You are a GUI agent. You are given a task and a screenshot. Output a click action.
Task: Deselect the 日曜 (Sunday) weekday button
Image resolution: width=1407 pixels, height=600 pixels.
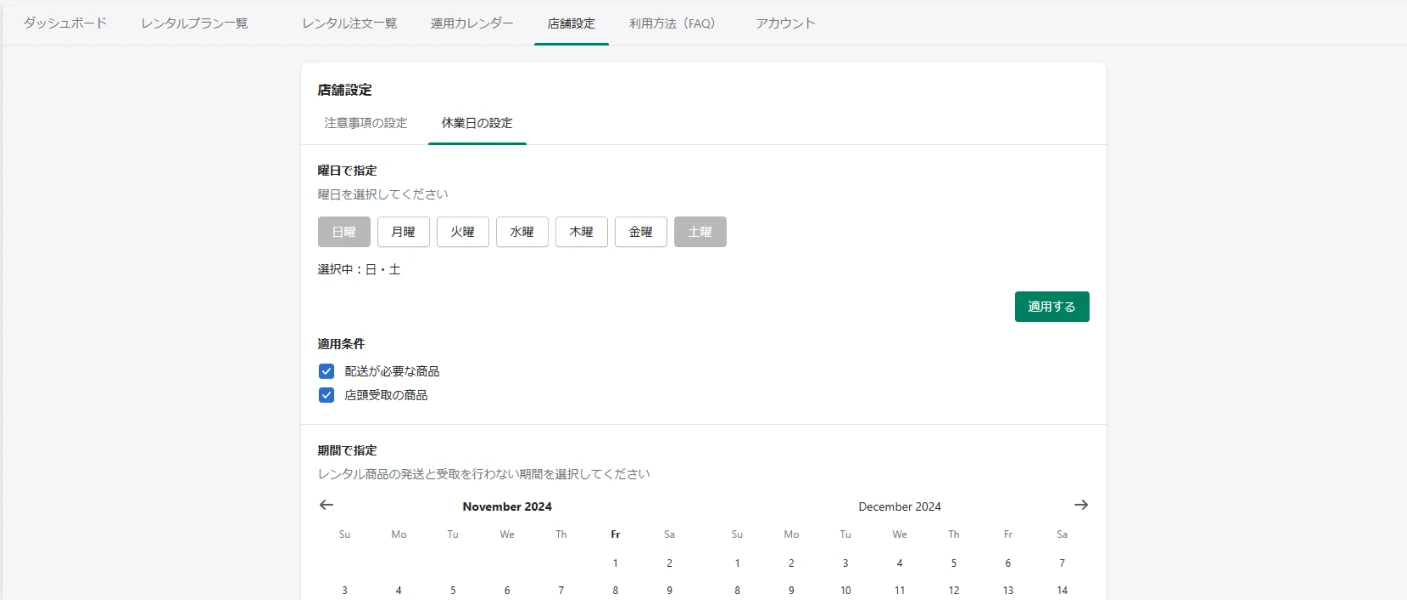(343, 231)
